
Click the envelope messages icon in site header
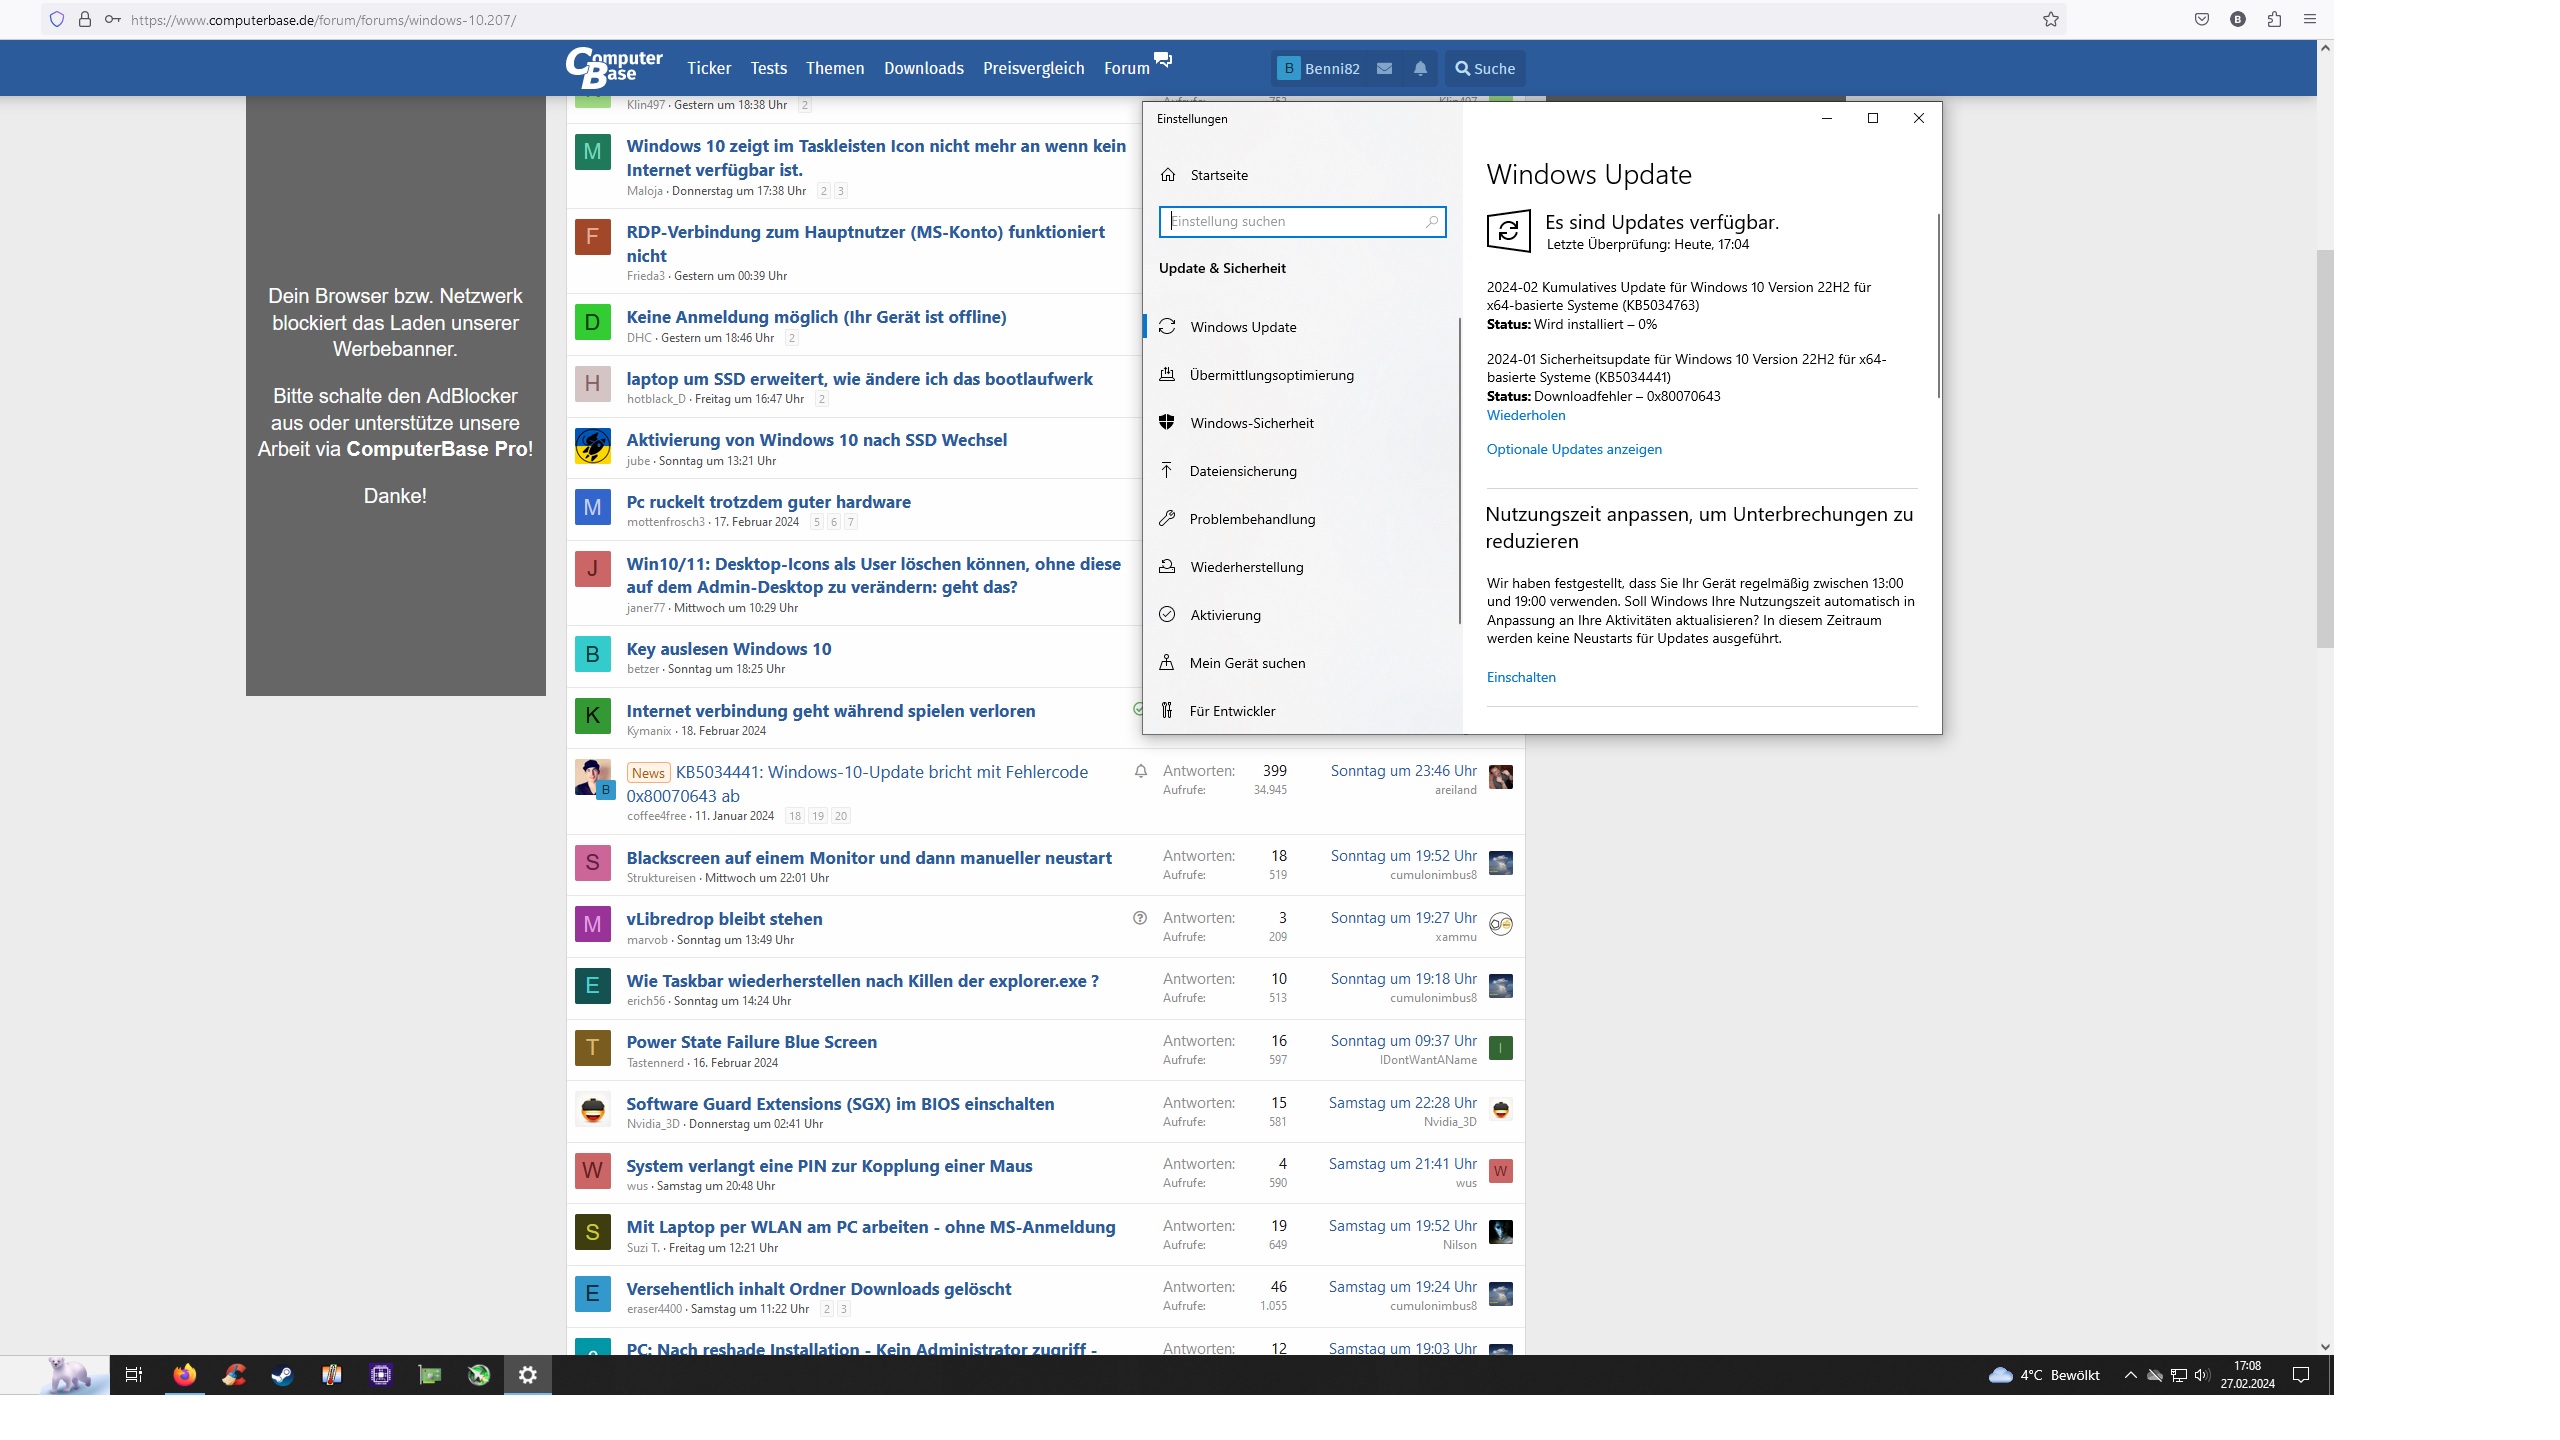click(1384, 68)
